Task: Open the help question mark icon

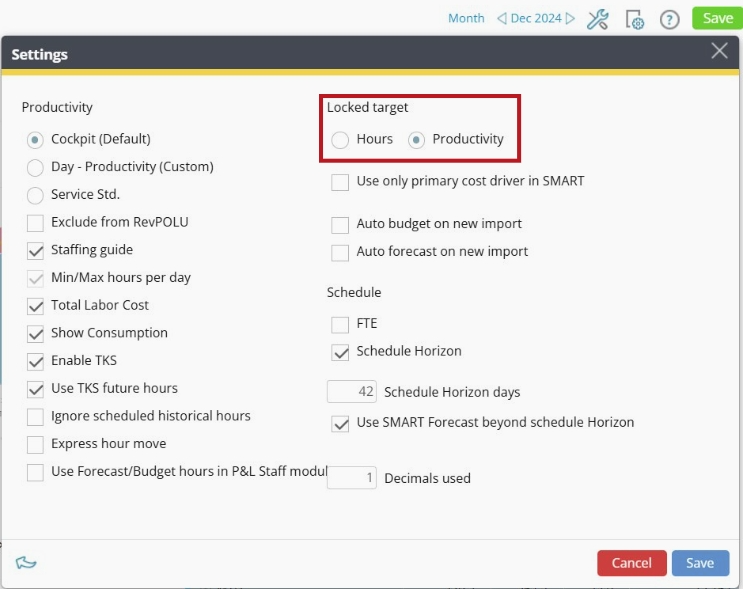Action: click(x=670, y=20)
